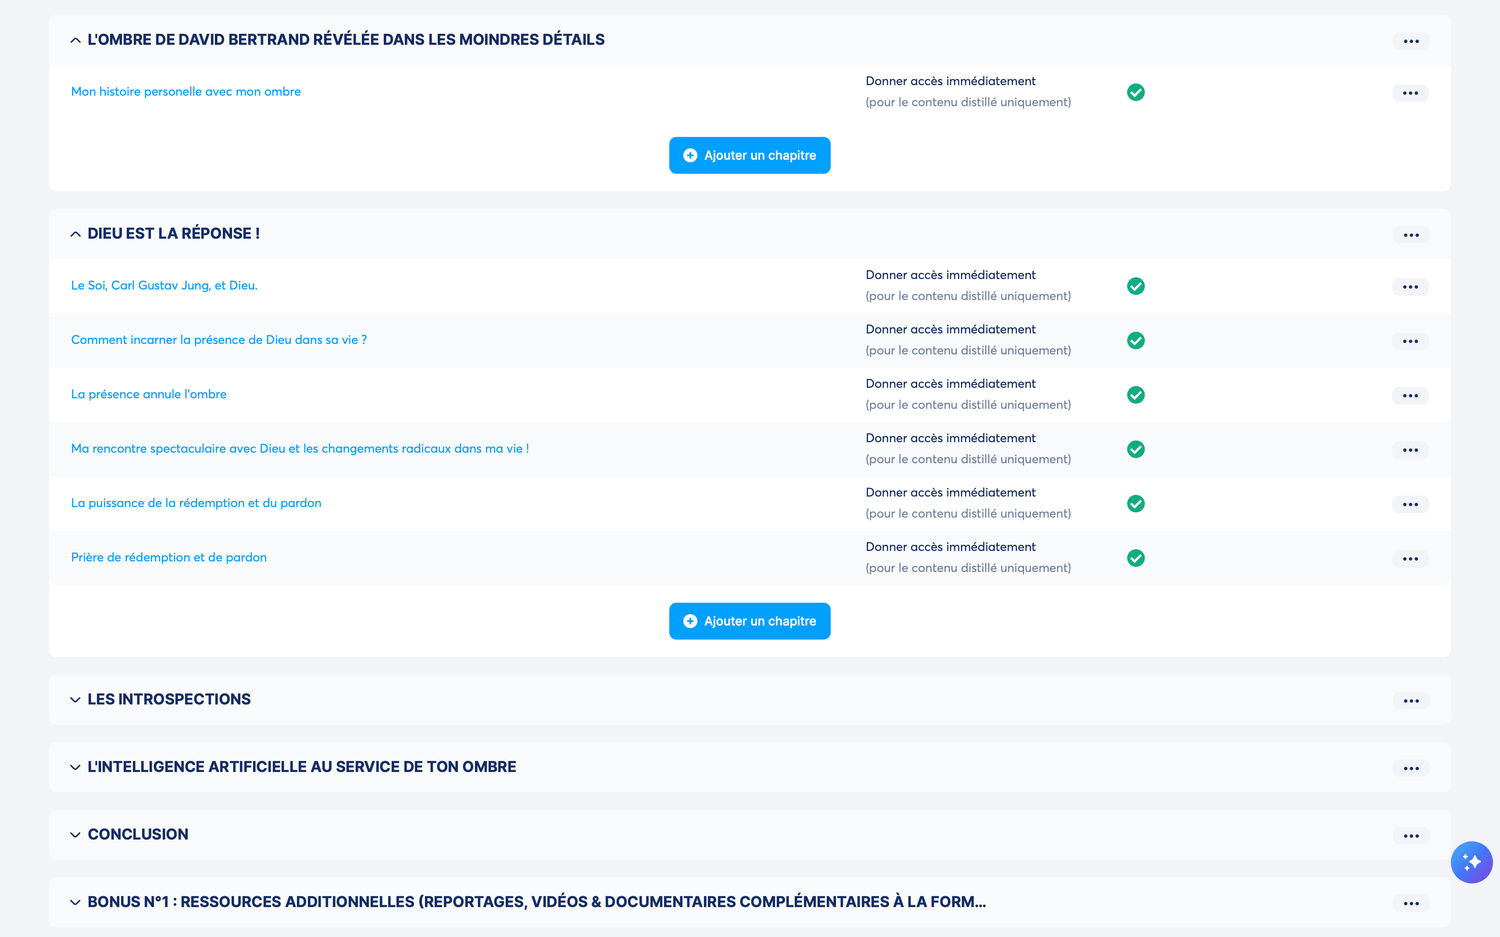Toggle green checkmark for La puissance de la rédemption
Screen dimensions: 1500x937
pos(1136,504)
